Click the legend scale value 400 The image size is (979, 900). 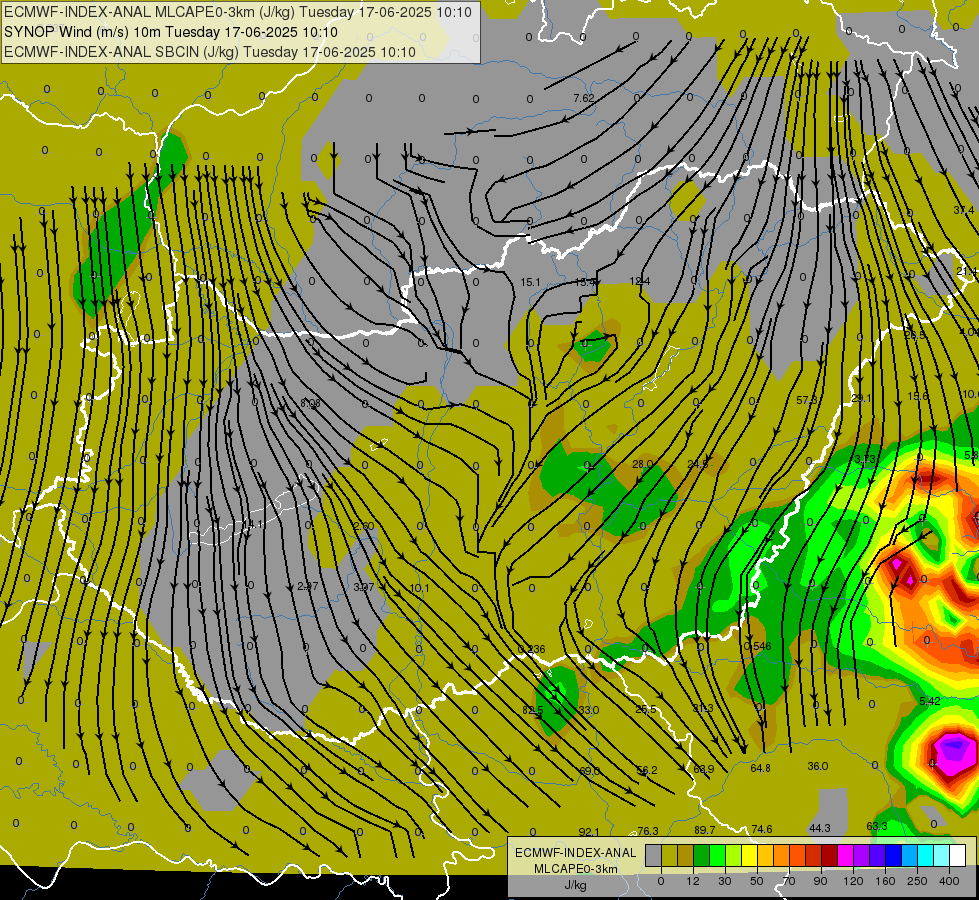pyautogui.click(x=949, y=881)
